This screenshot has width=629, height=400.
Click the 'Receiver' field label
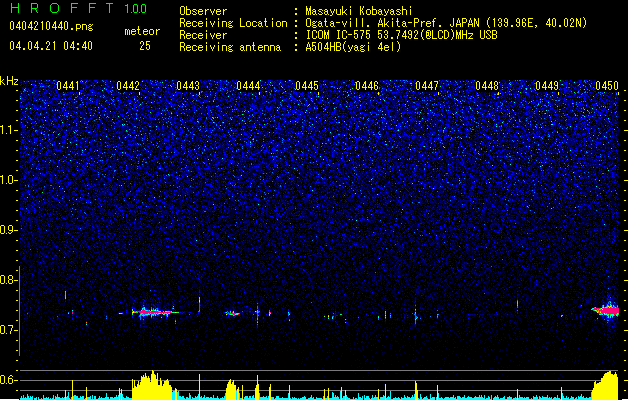click(203, 35)
